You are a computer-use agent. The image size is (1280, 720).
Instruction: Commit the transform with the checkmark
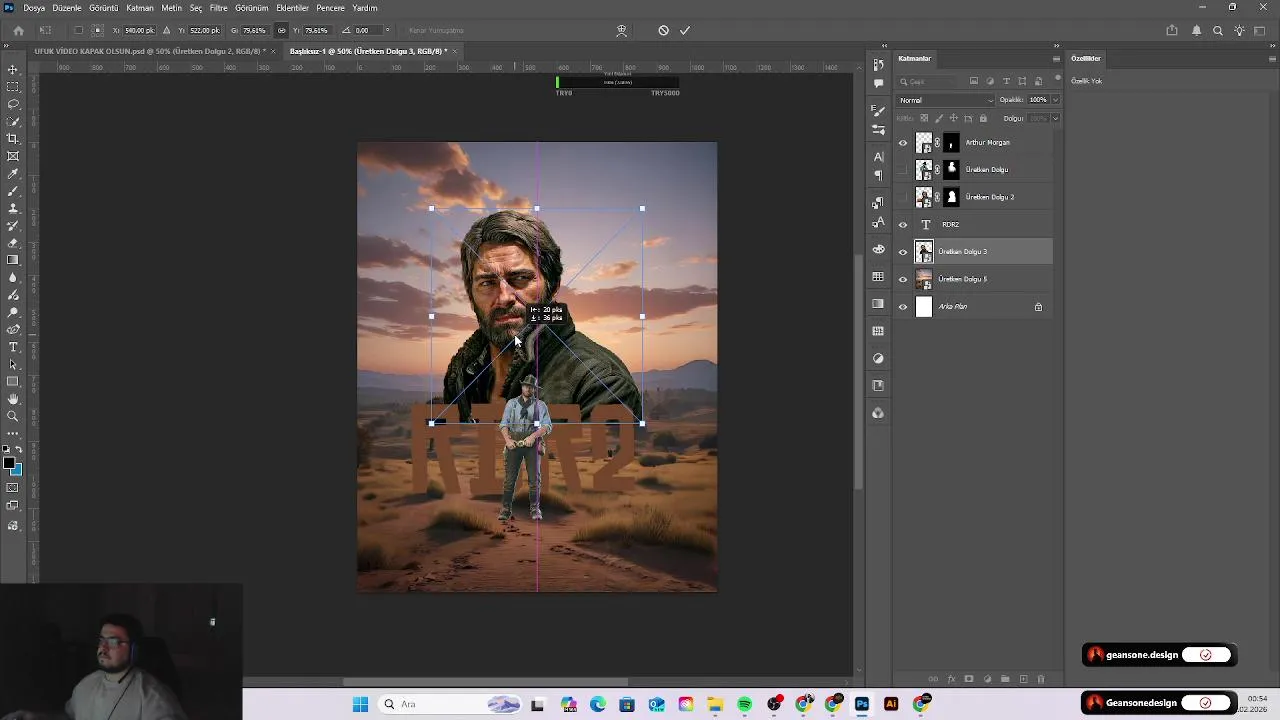pos(685,30)
